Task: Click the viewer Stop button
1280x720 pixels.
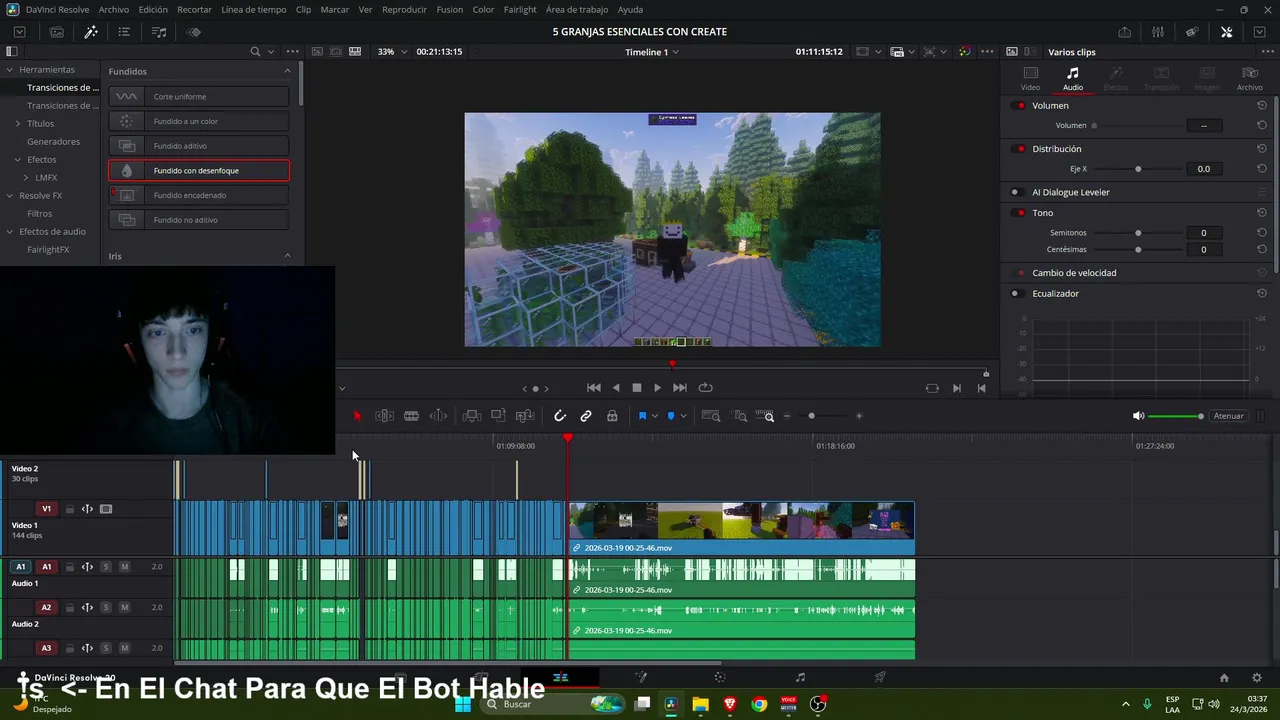Action: click(636, 388)
